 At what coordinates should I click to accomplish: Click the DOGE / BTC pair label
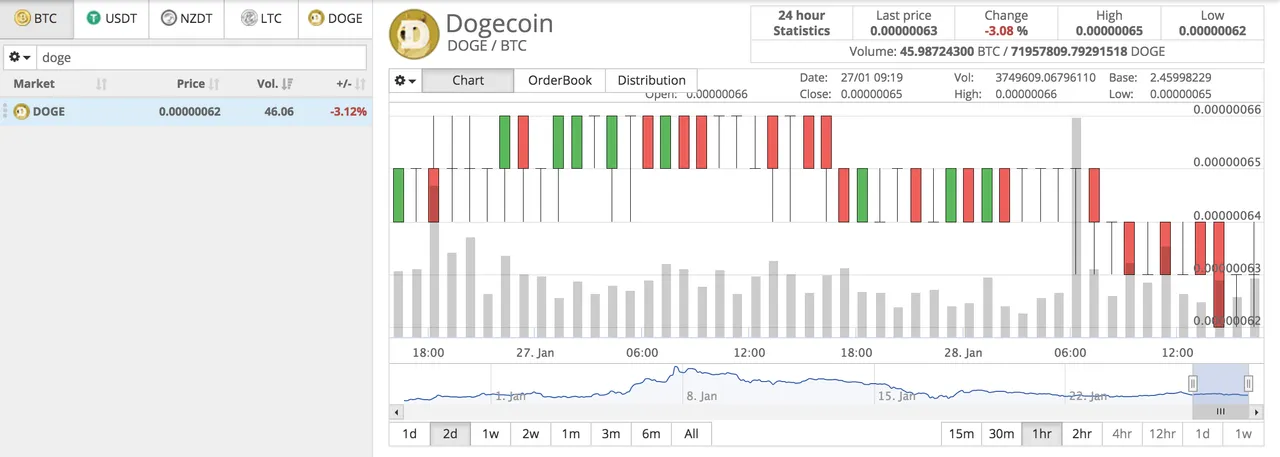point(486,47)
